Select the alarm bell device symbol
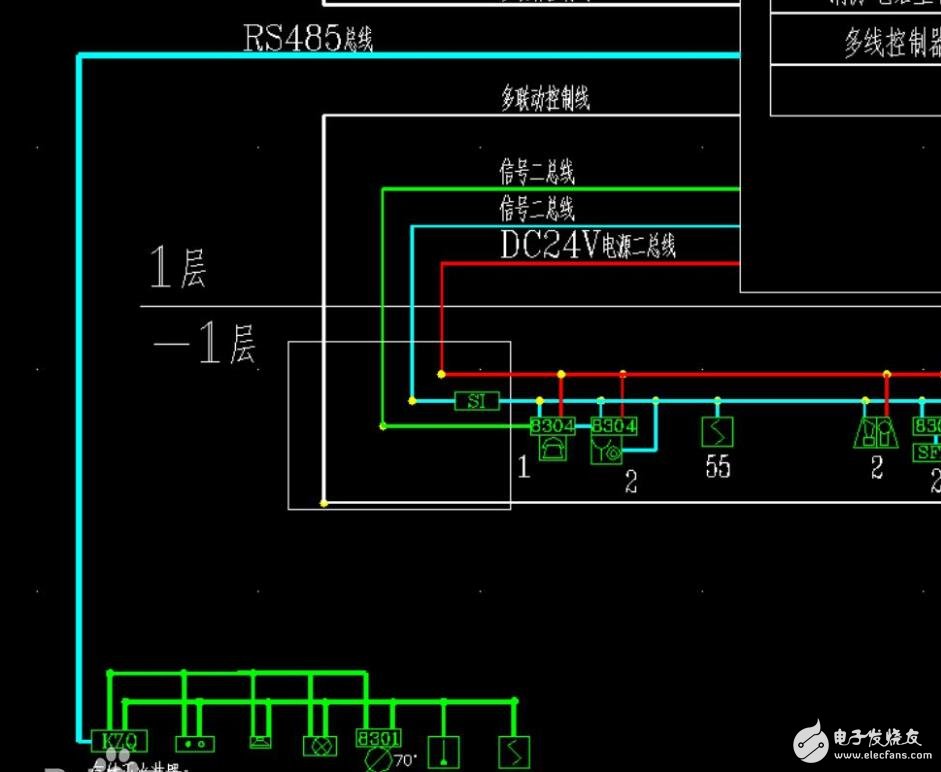941x772 pixels. click(x=552, y=450)
